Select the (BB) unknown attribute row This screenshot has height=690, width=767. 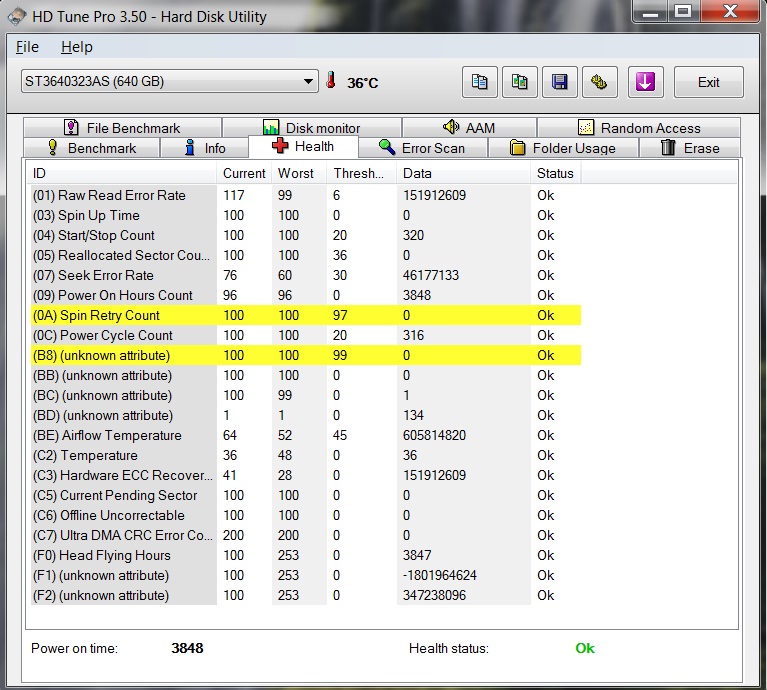[306, 376]
